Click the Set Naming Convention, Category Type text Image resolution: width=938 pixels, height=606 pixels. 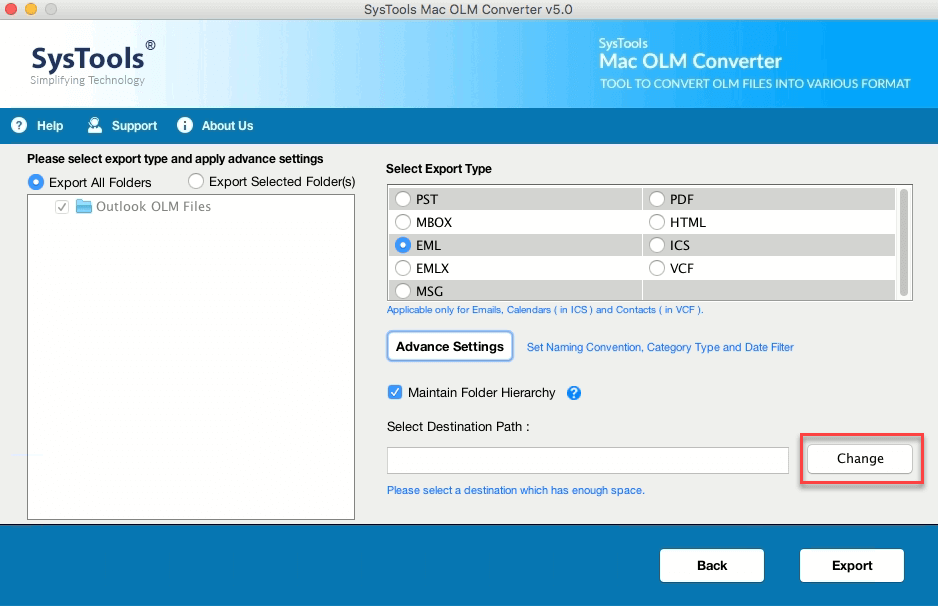pyautogui.click(x=660, y=347)
